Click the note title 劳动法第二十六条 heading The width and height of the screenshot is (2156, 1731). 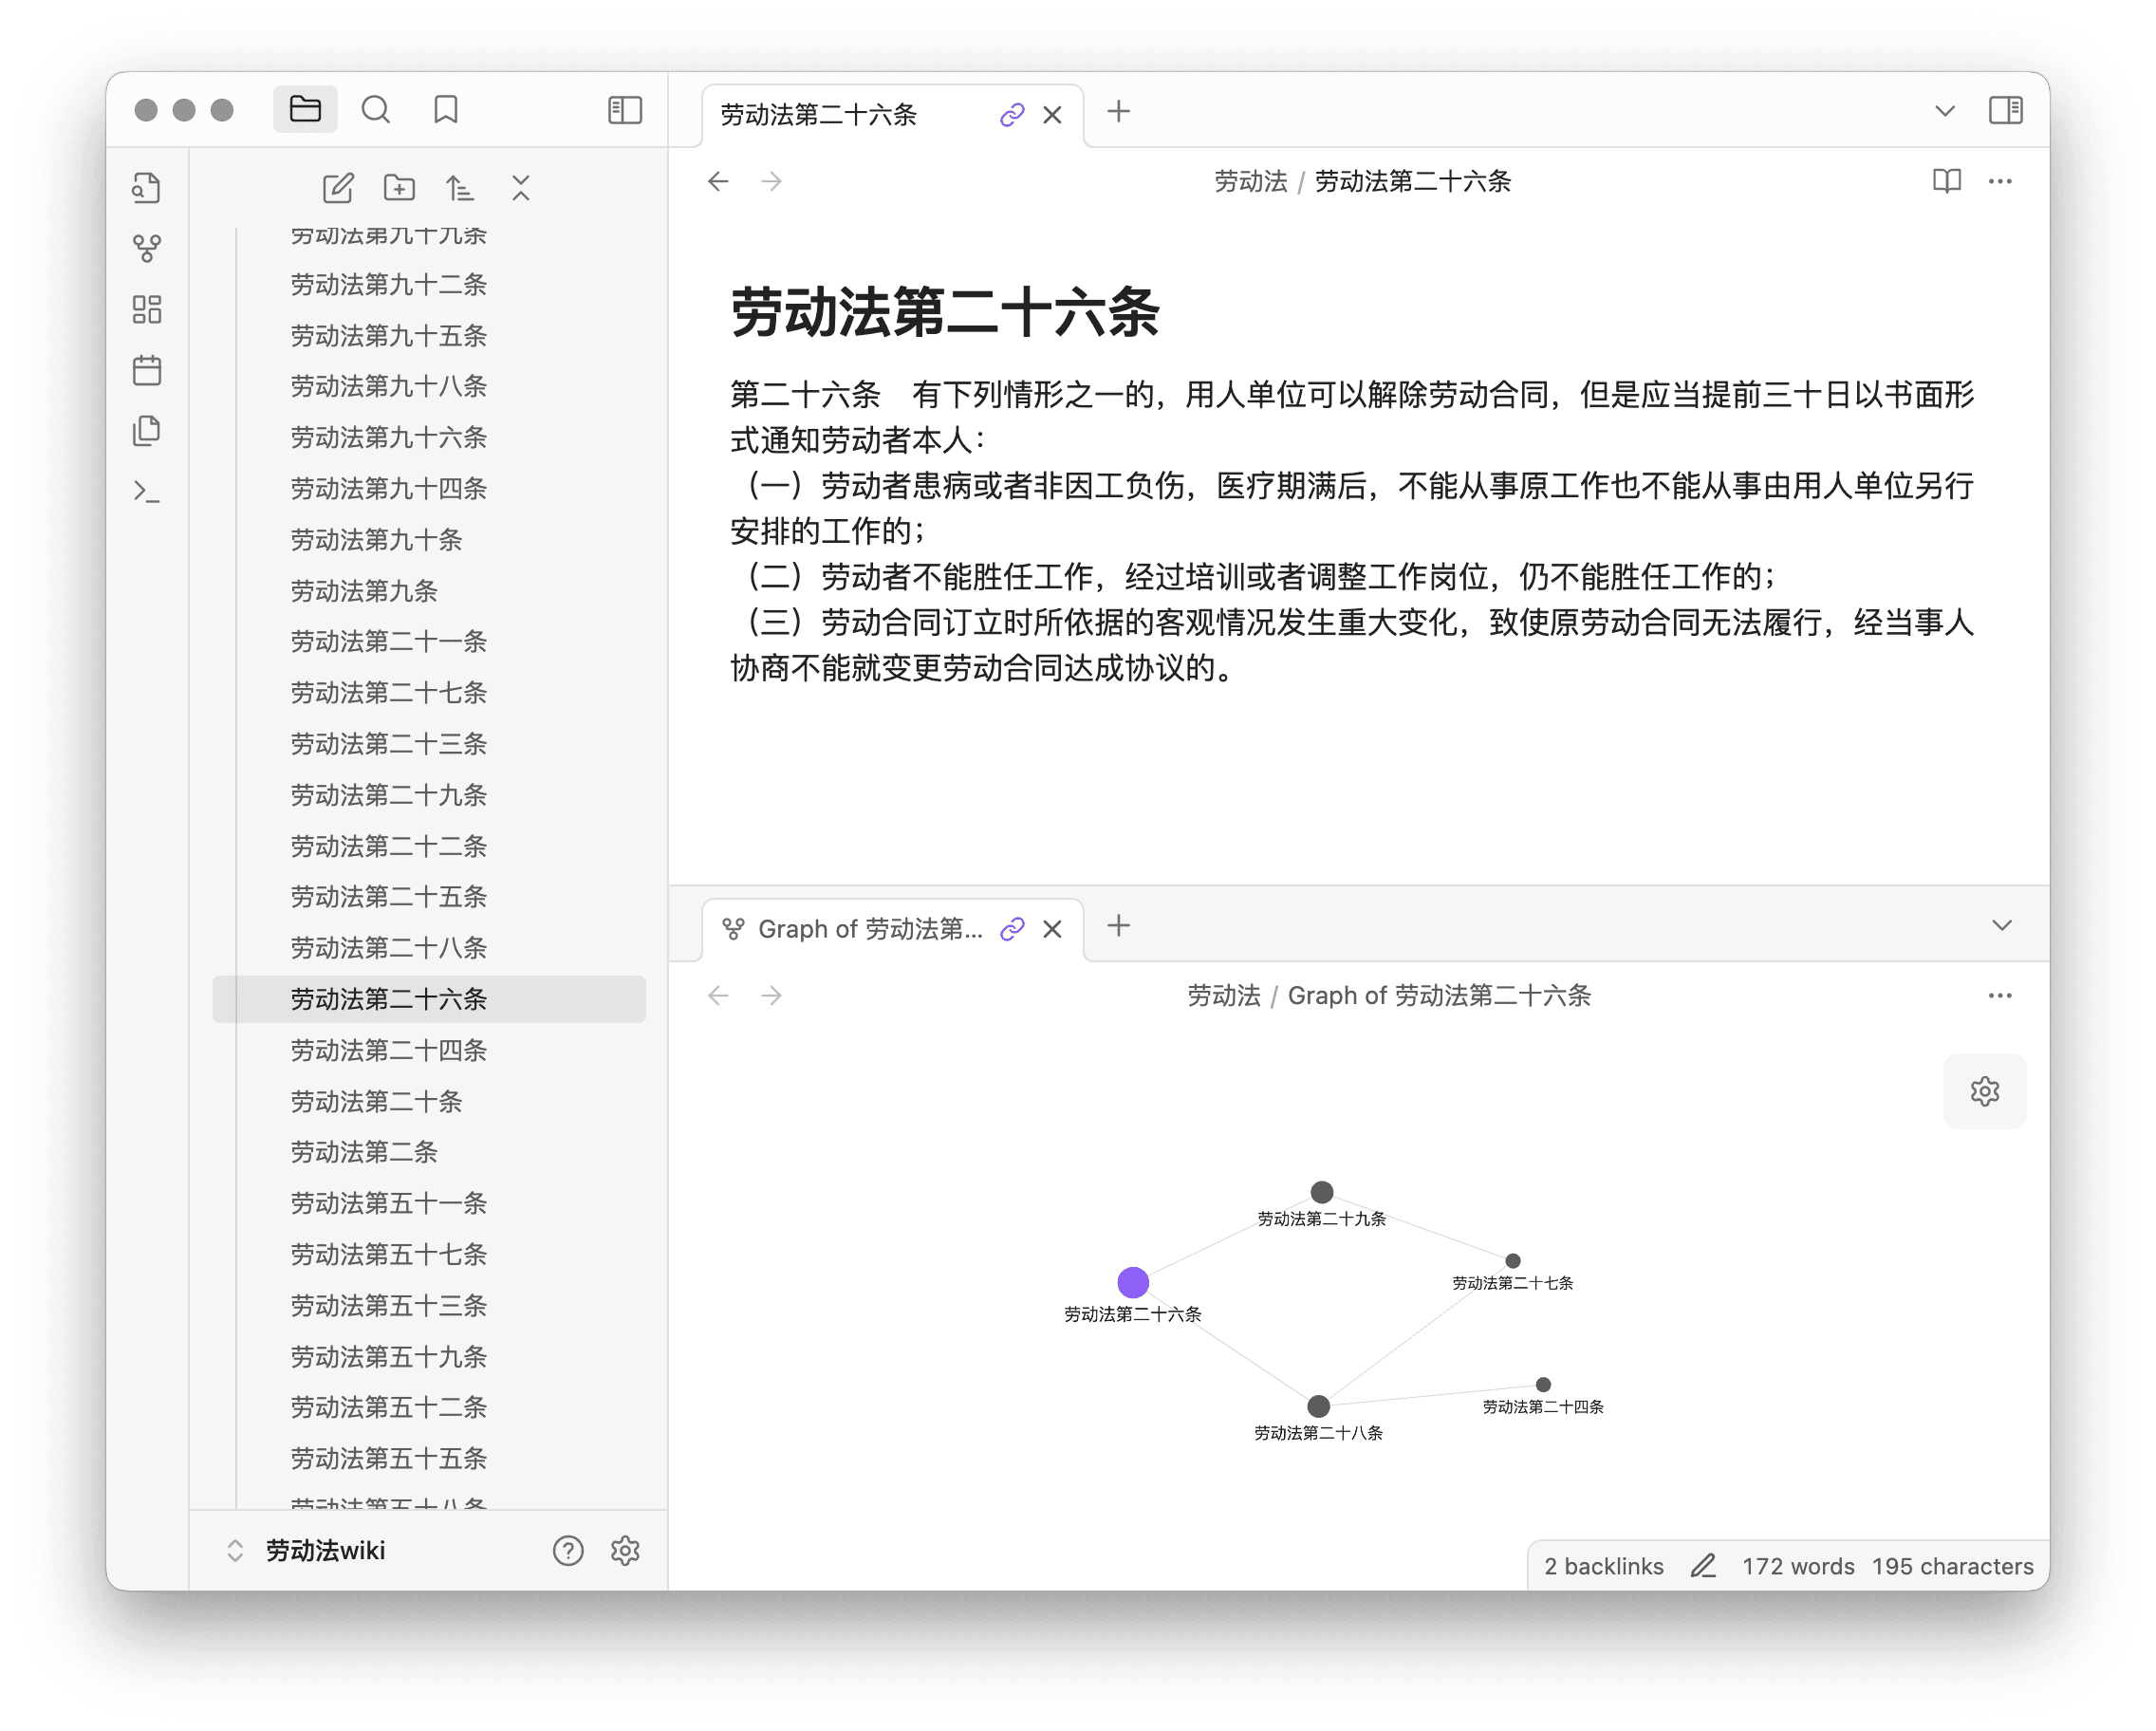[x=944, y=312]
